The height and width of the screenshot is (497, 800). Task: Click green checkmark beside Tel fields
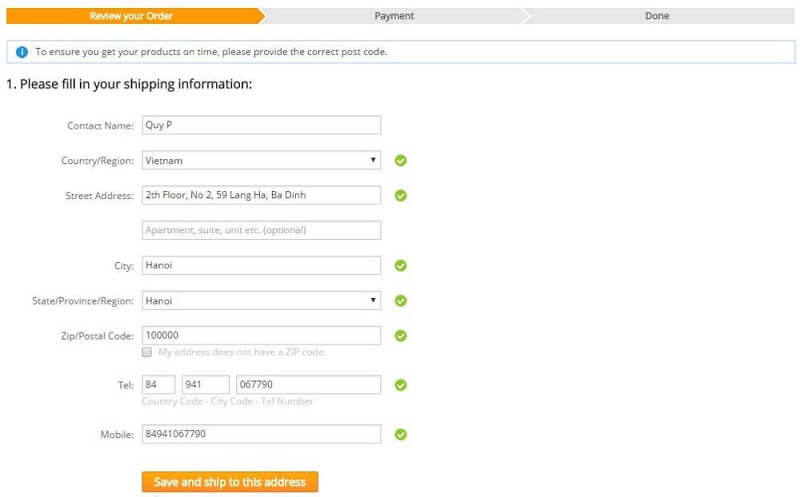[401, 385]
